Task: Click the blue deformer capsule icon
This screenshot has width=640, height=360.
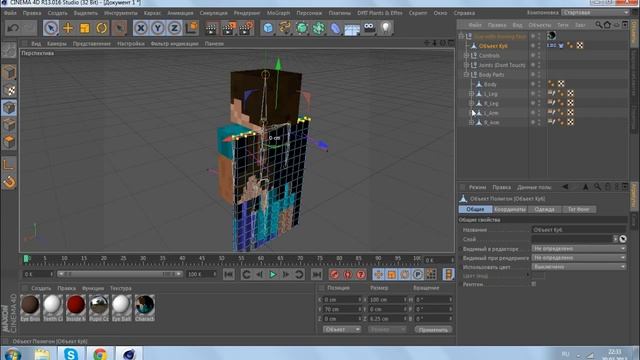Action: pos(335,28)
